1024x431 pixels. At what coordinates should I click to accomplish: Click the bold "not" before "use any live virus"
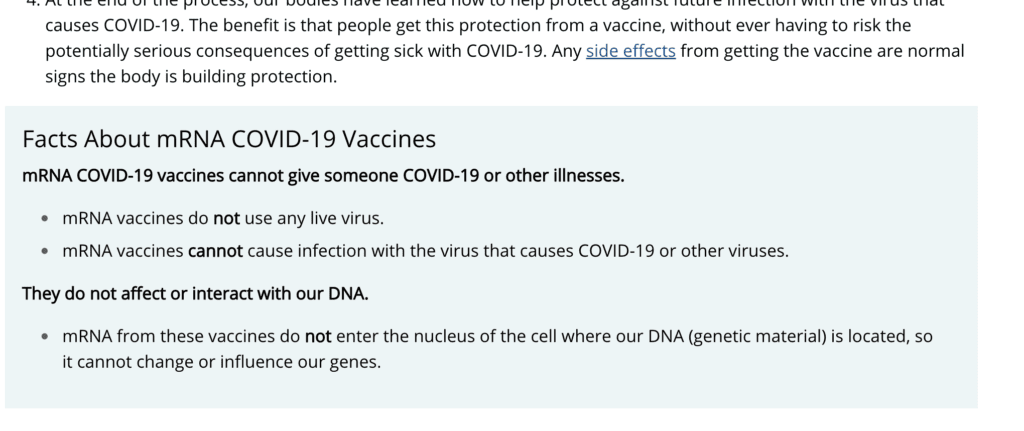pos(227,219)
